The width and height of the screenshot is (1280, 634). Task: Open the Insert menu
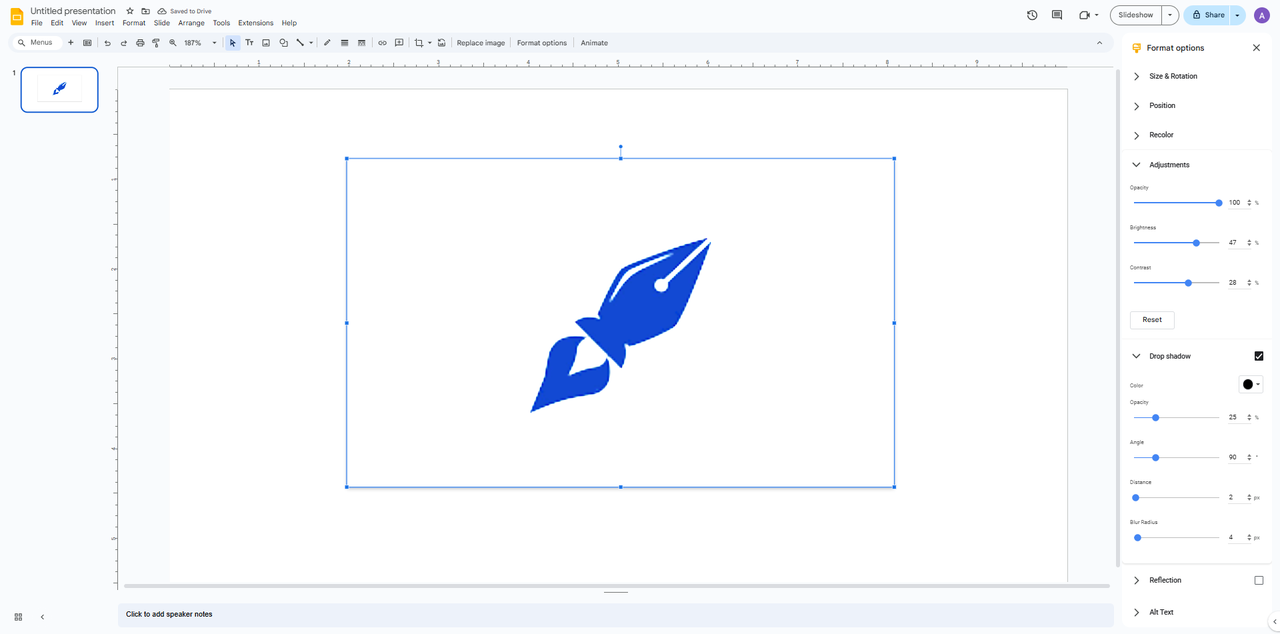pyautogui.click(x=105, y=23)
